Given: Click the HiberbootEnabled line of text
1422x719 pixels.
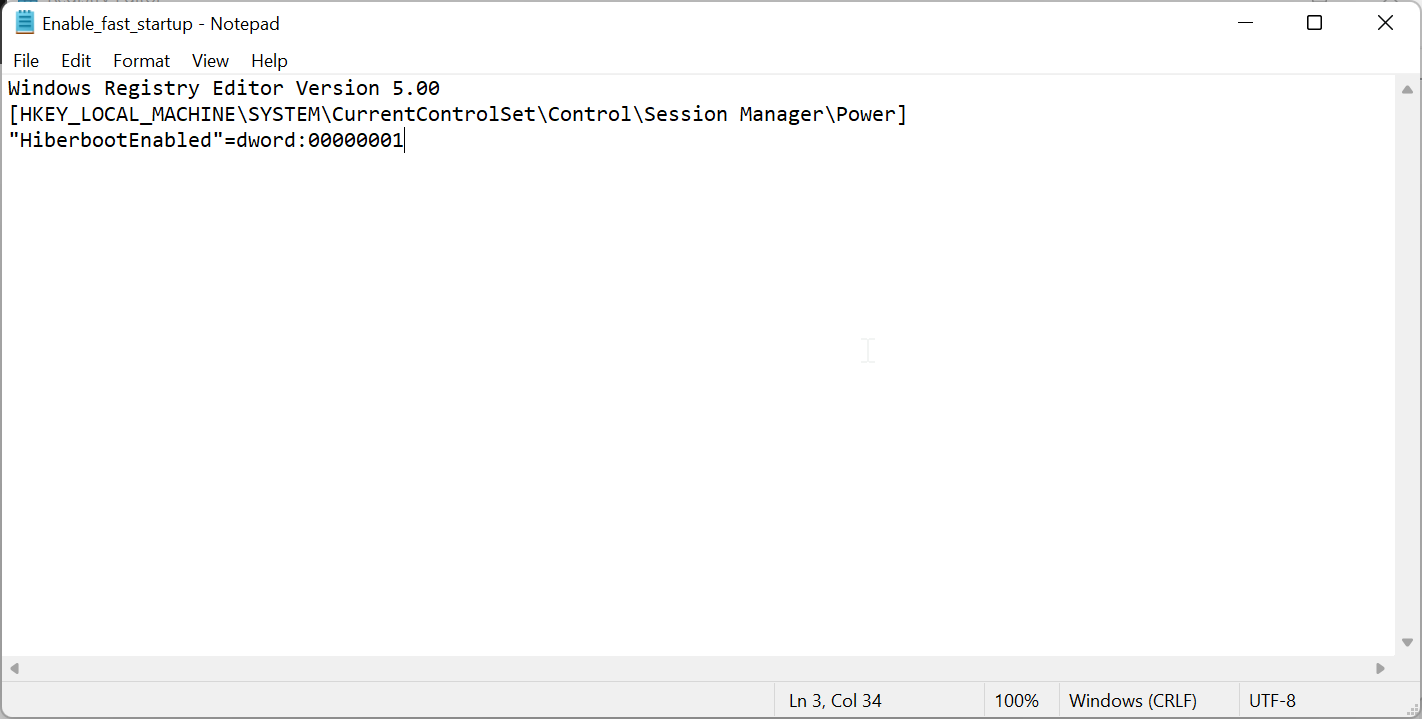Looking at the screenshot, I should (200, 140).
